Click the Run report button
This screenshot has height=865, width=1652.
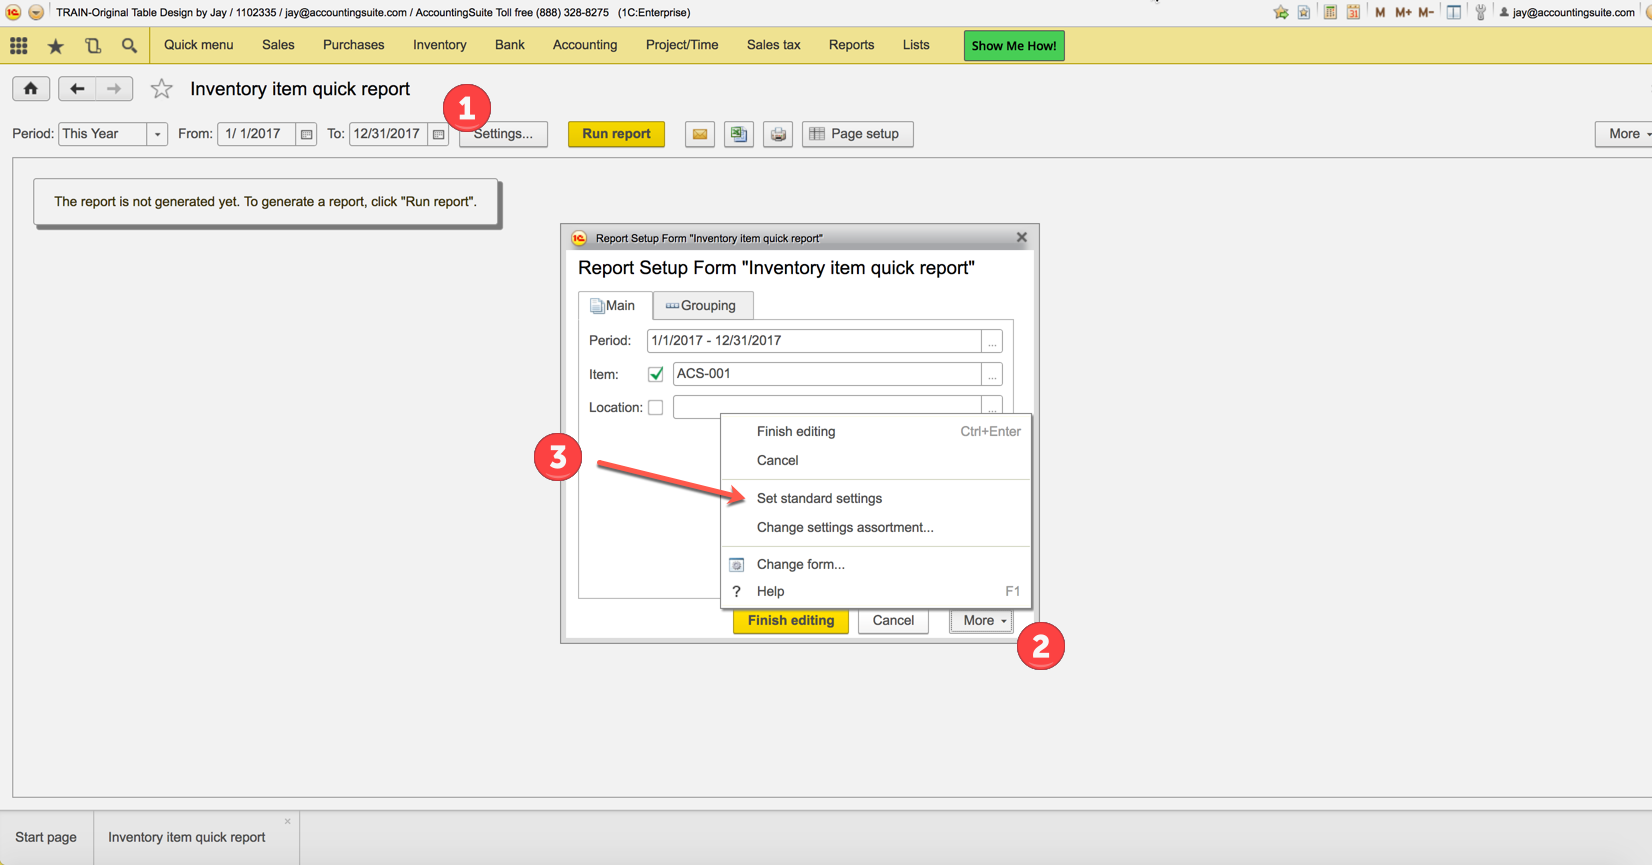tap(616, 134)
